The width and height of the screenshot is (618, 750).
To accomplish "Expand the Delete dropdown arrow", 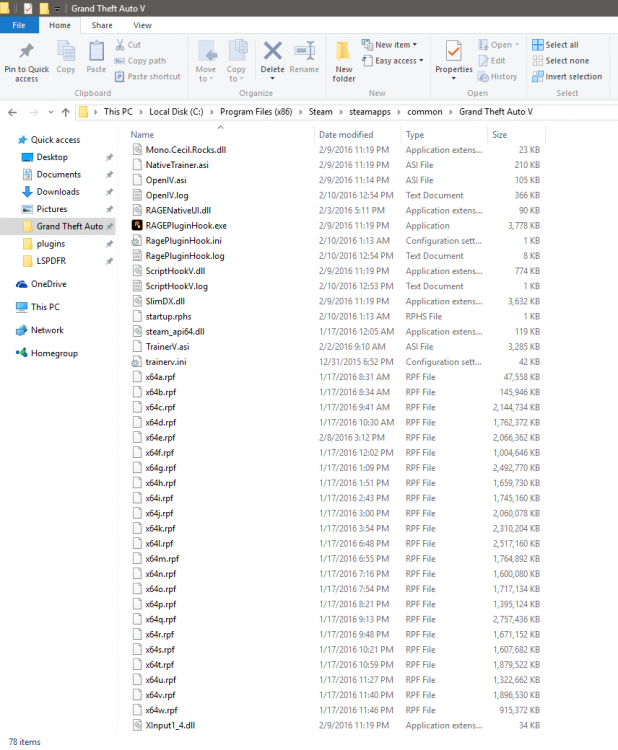I will tap(273, 78).
